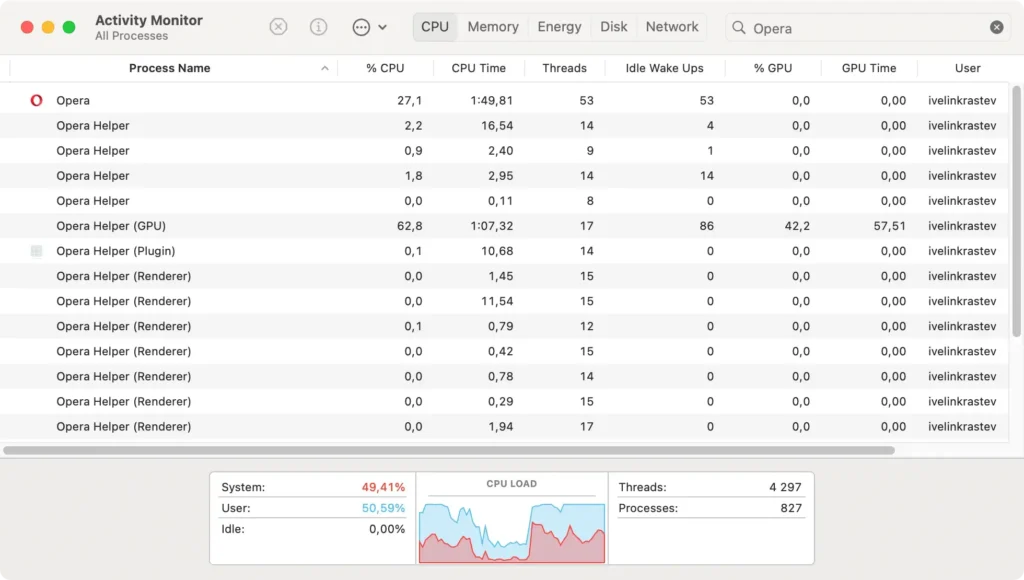Sort by CPU Time column header
This screenshot has width=1024, height=580.
[479, 68]
